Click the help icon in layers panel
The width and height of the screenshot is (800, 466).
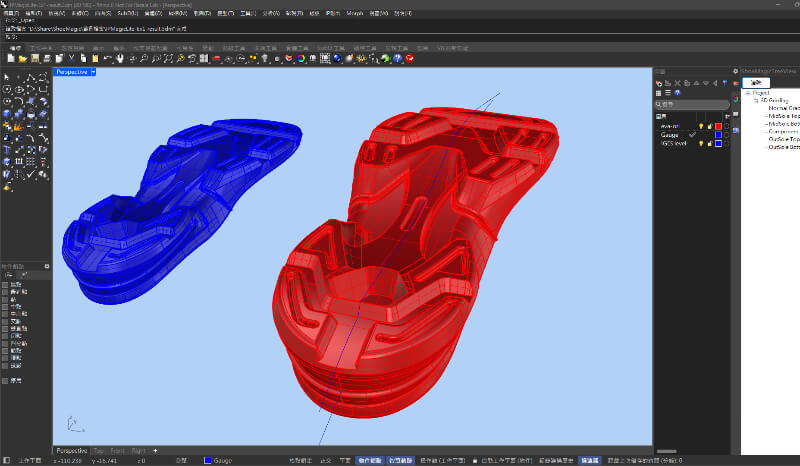[678, 93]
